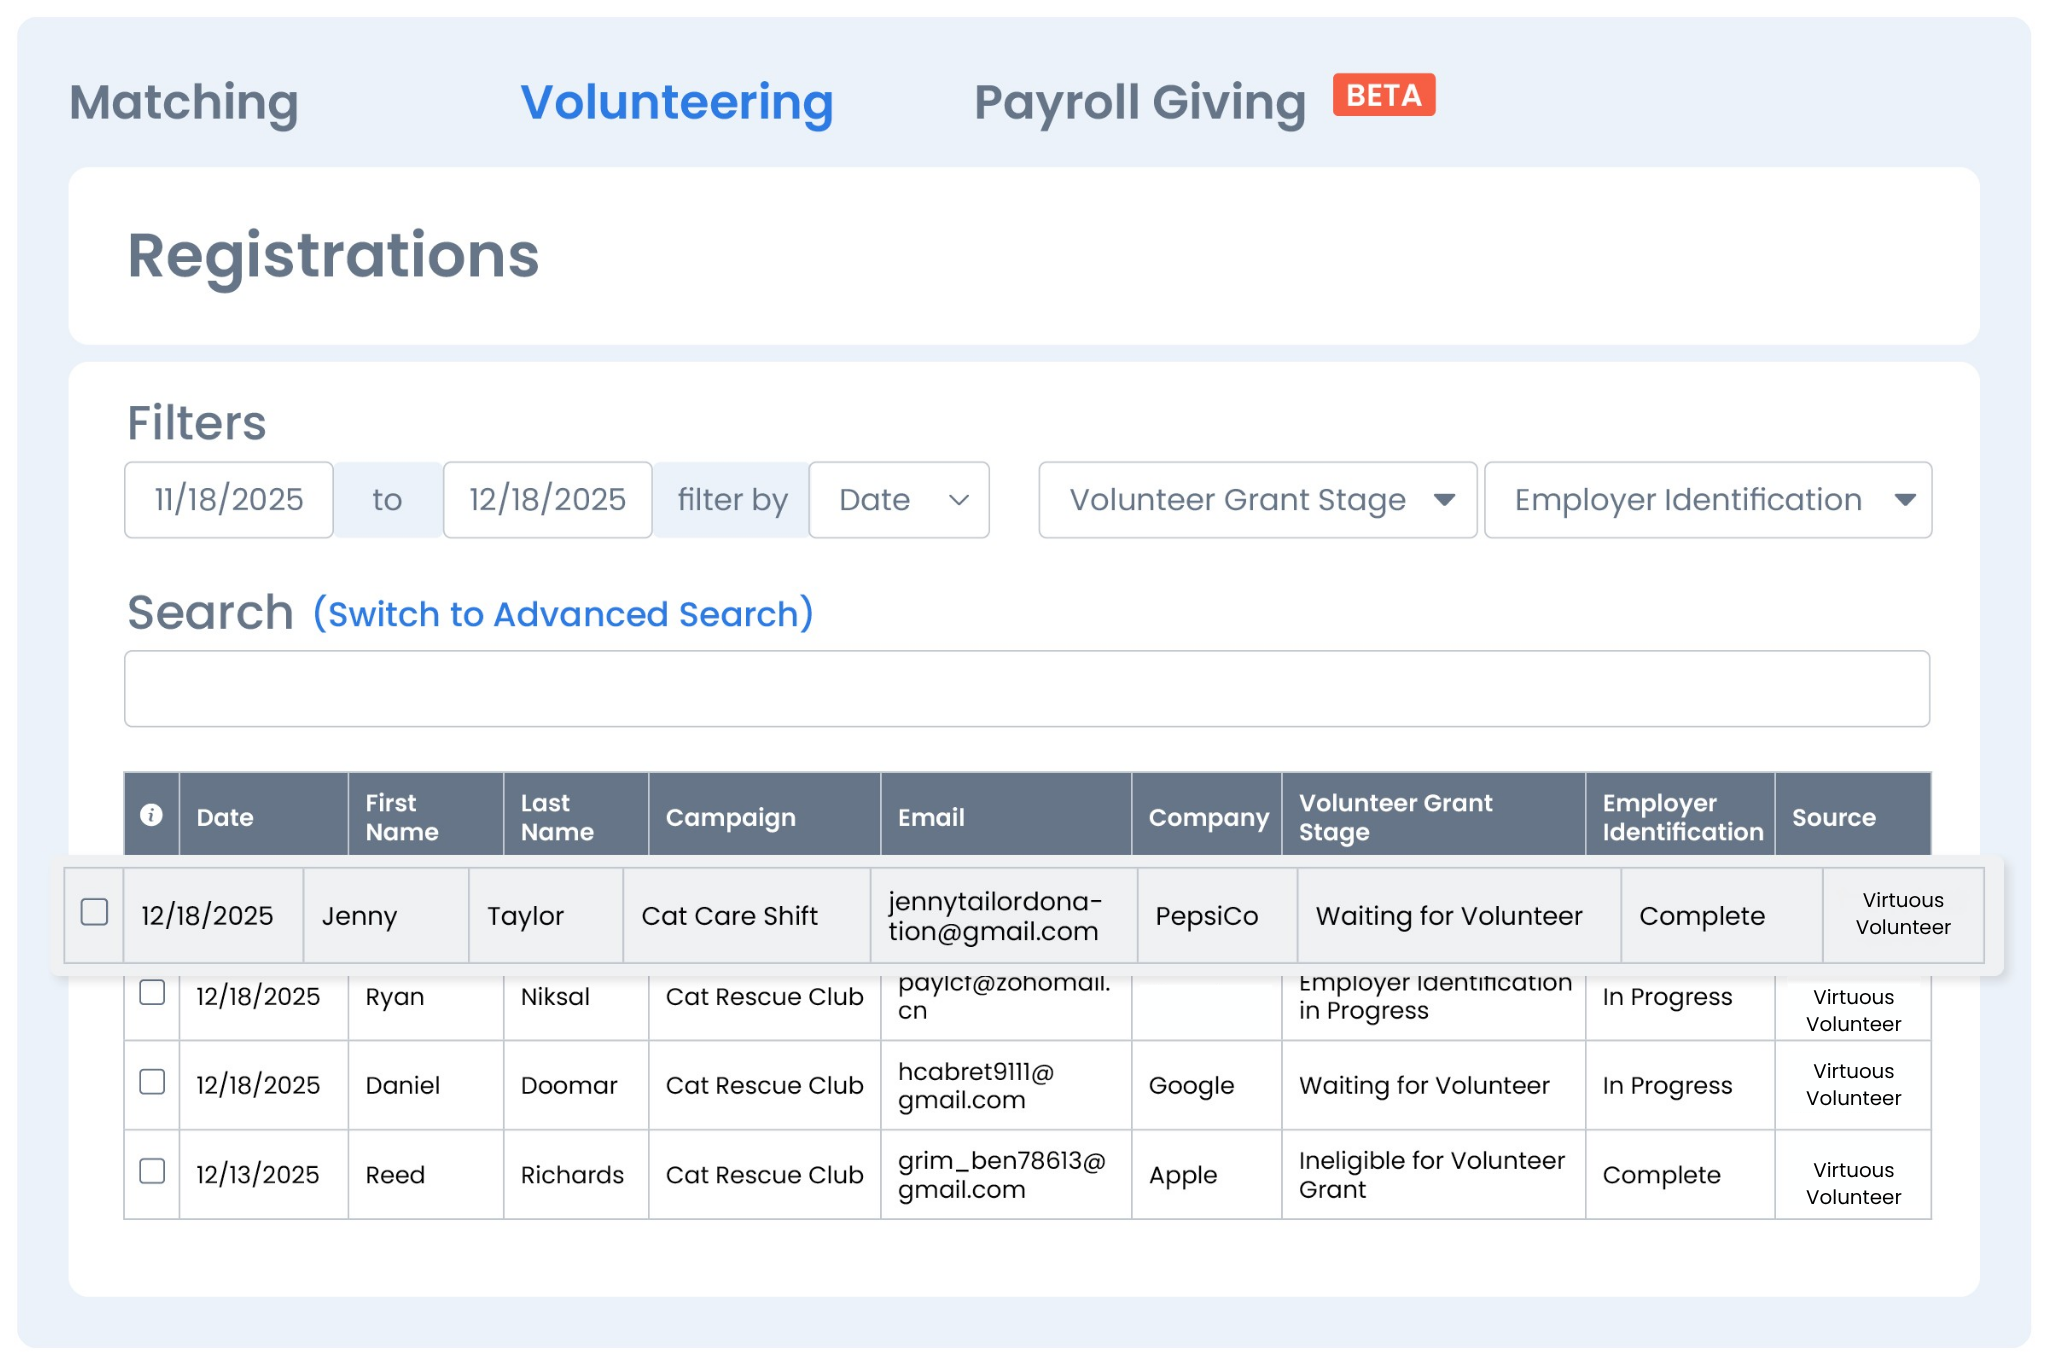Edit the start date 11/18/2025 field

[x=229, y=500]
